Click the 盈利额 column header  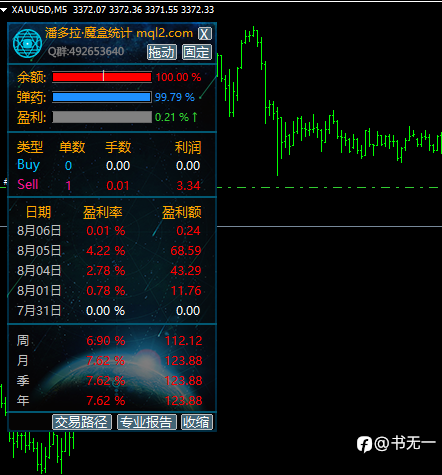pyautogui.click(x=182, y=212)
